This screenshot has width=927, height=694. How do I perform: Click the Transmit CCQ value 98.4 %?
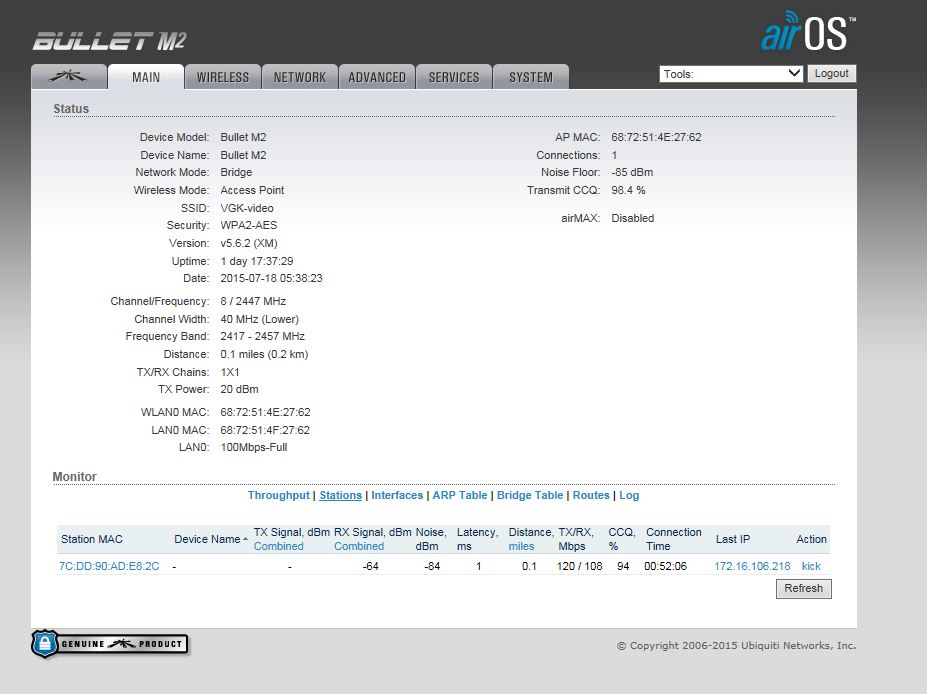628,190
